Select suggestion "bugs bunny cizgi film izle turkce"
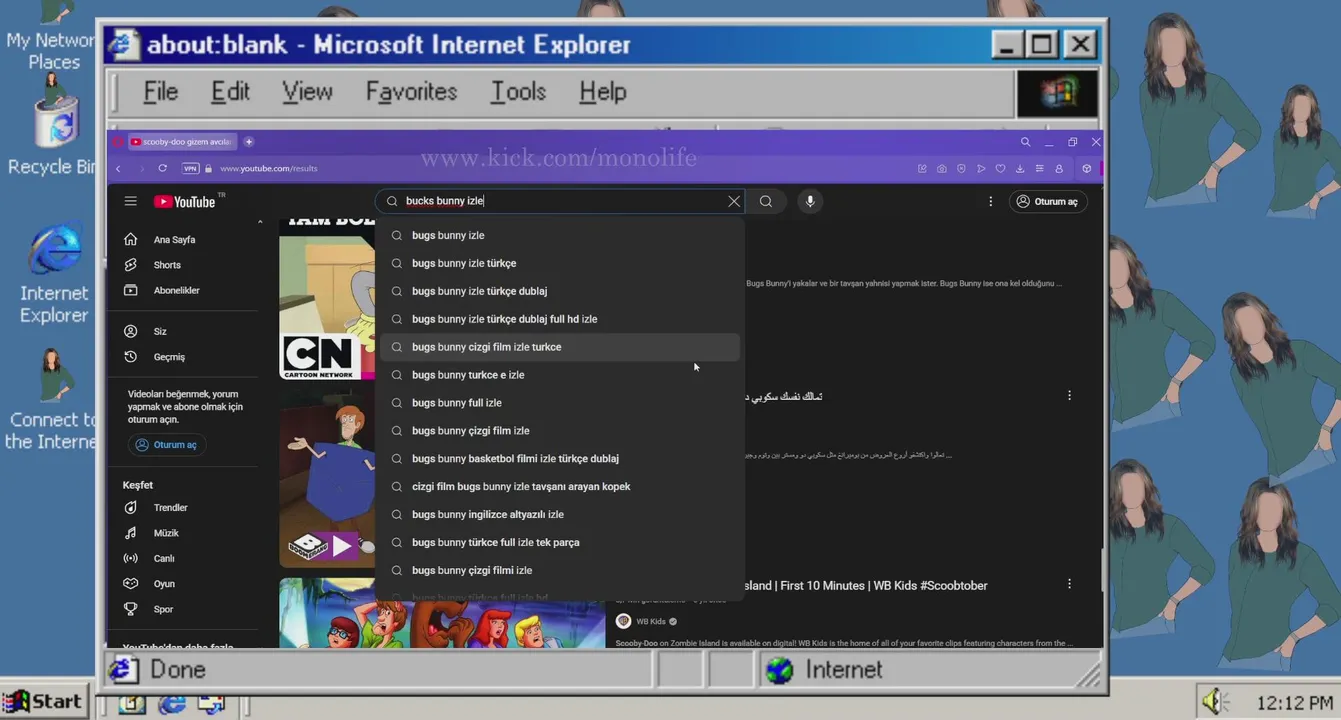Viewport: 1341px width, 720px height. 560,347
